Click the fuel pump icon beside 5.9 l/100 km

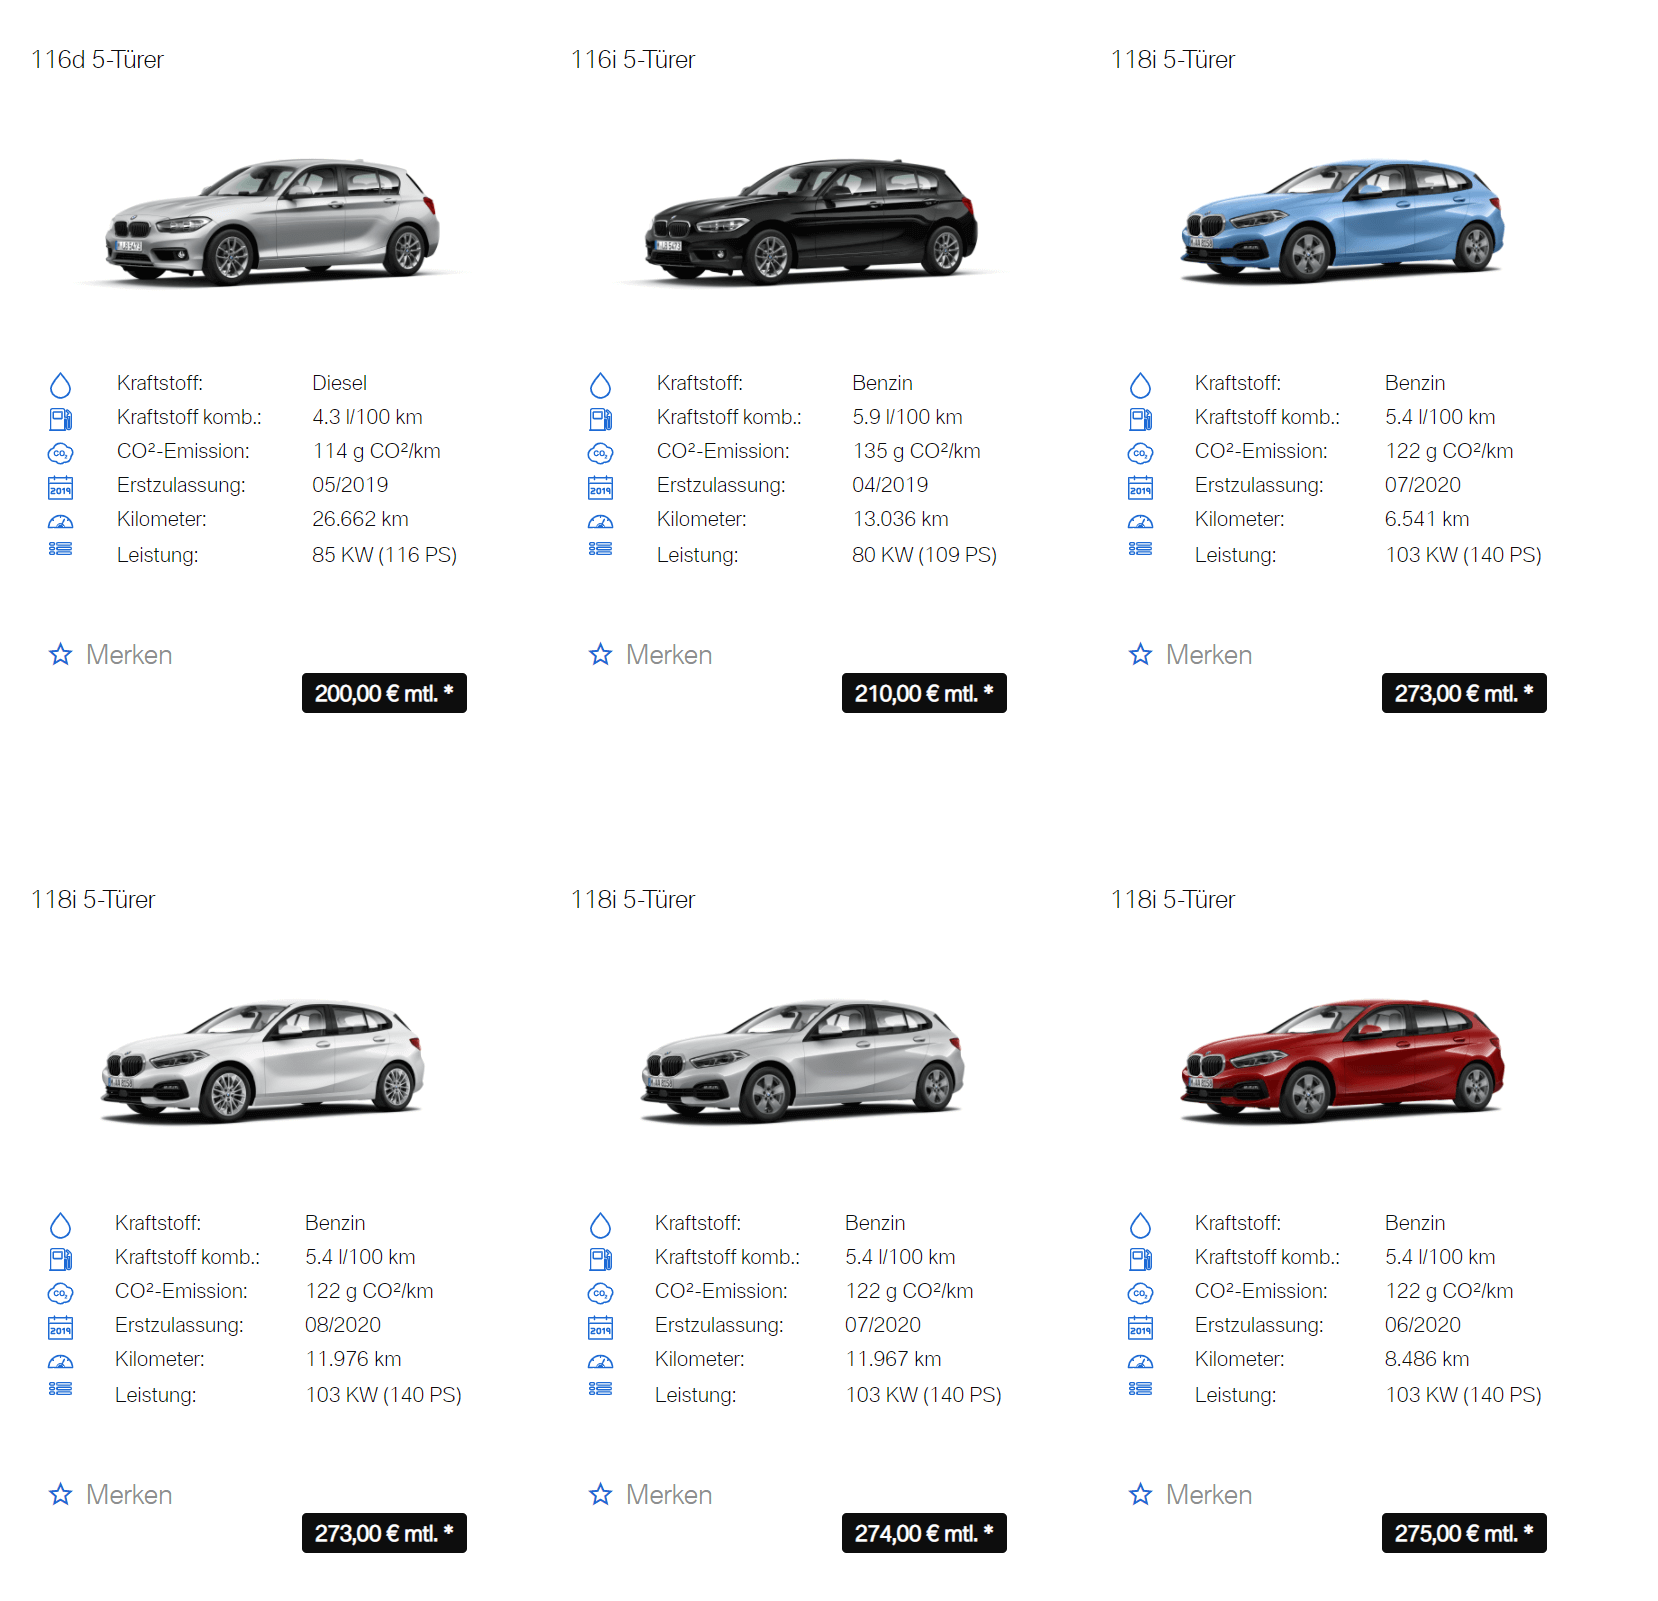pos(600,418)
